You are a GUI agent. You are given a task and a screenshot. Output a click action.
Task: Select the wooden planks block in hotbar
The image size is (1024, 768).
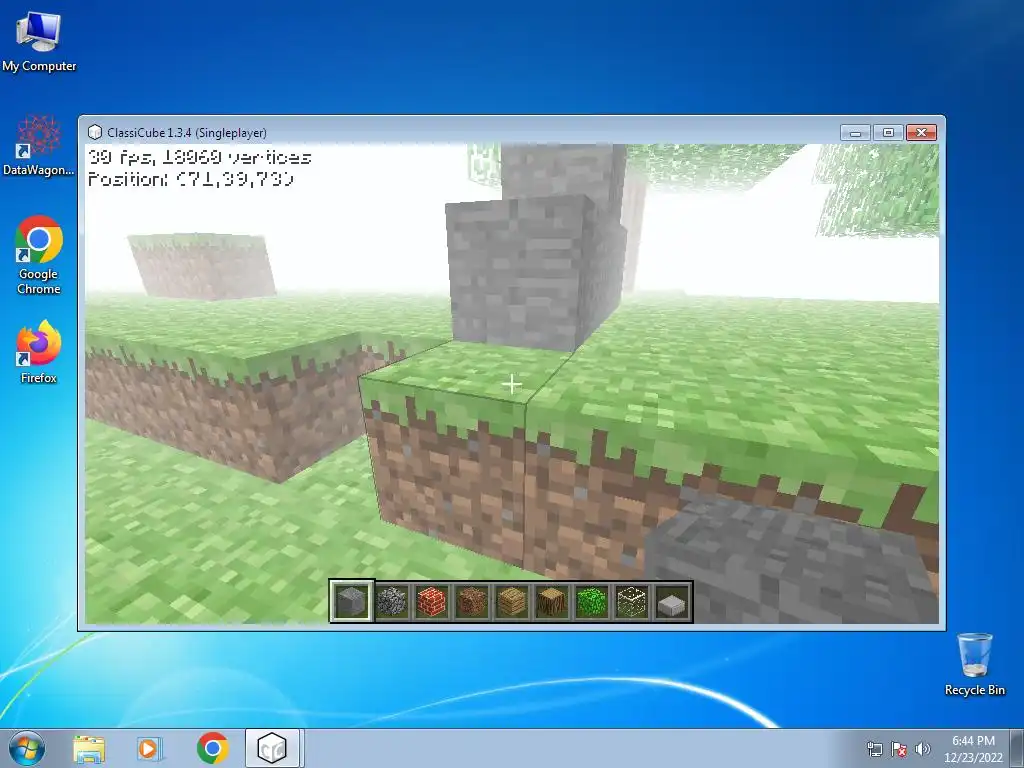click(511, 601)
